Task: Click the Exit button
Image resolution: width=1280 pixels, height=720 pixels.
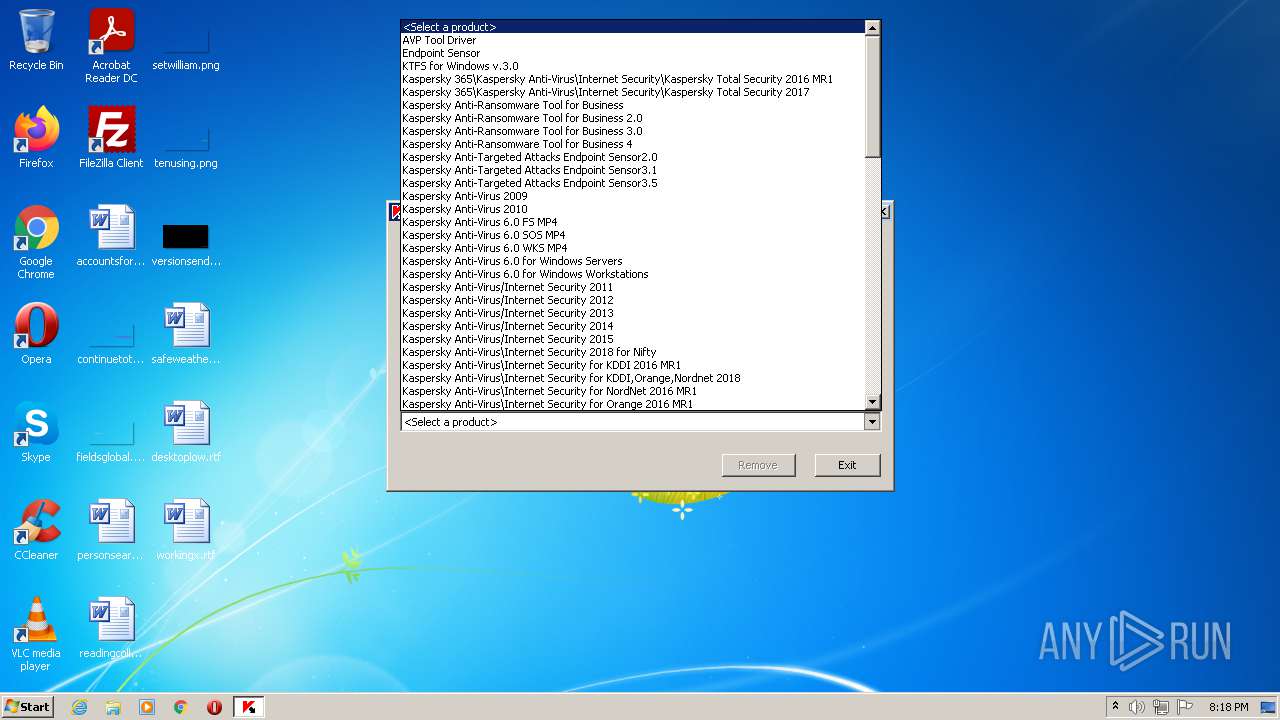Action: tap(847, 465)
